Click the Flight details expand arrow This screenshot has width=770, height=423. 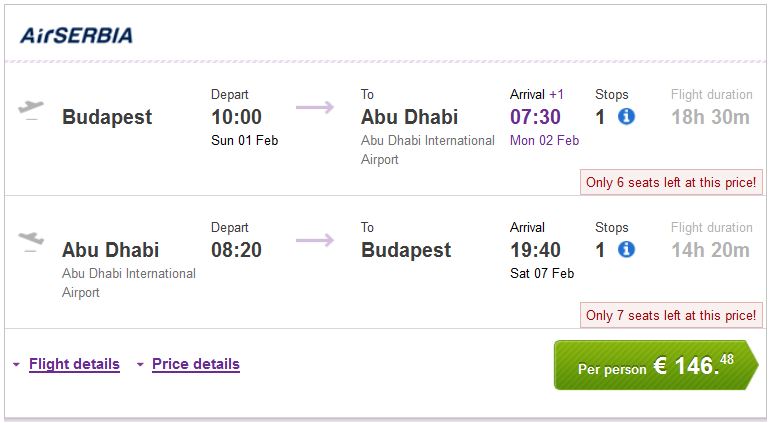click(16, 365)
